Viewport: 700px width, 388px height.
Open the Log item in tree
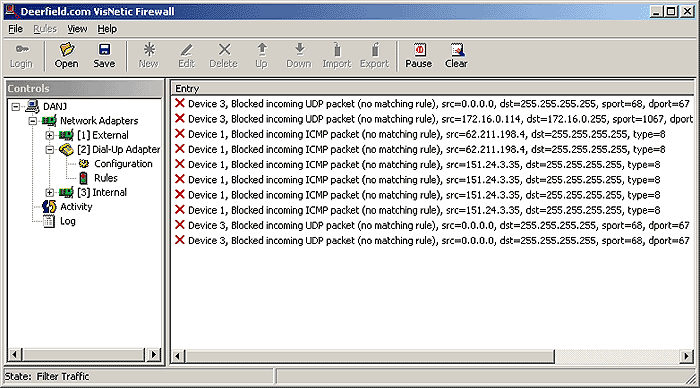coord(67,221)
